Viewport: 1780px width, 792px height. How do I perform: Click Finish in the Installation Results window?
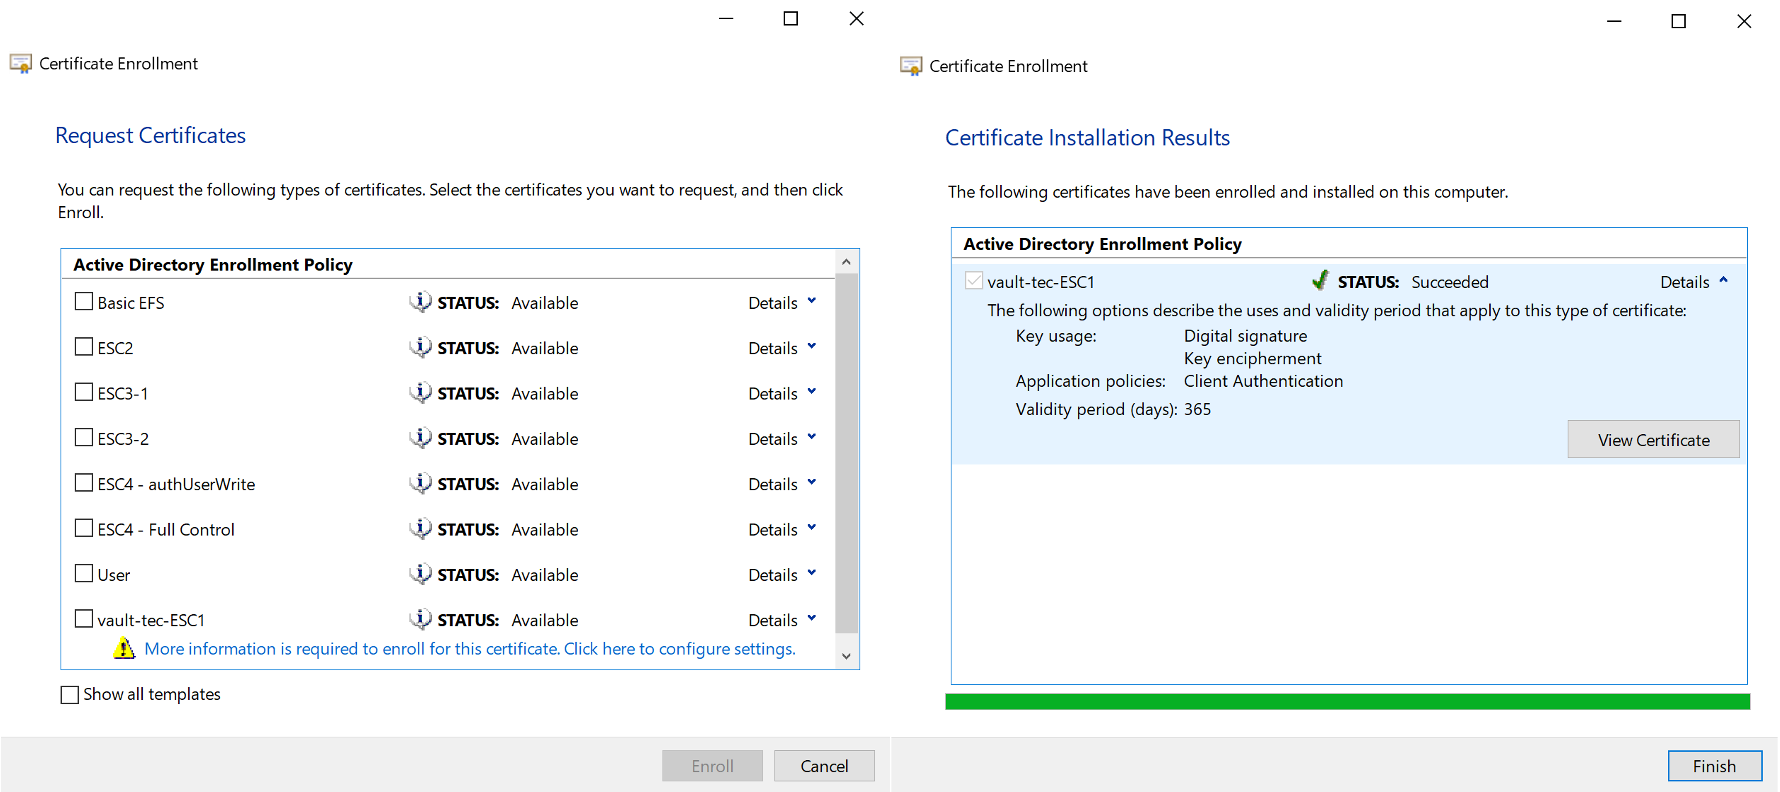click(x=1714, y=766)
